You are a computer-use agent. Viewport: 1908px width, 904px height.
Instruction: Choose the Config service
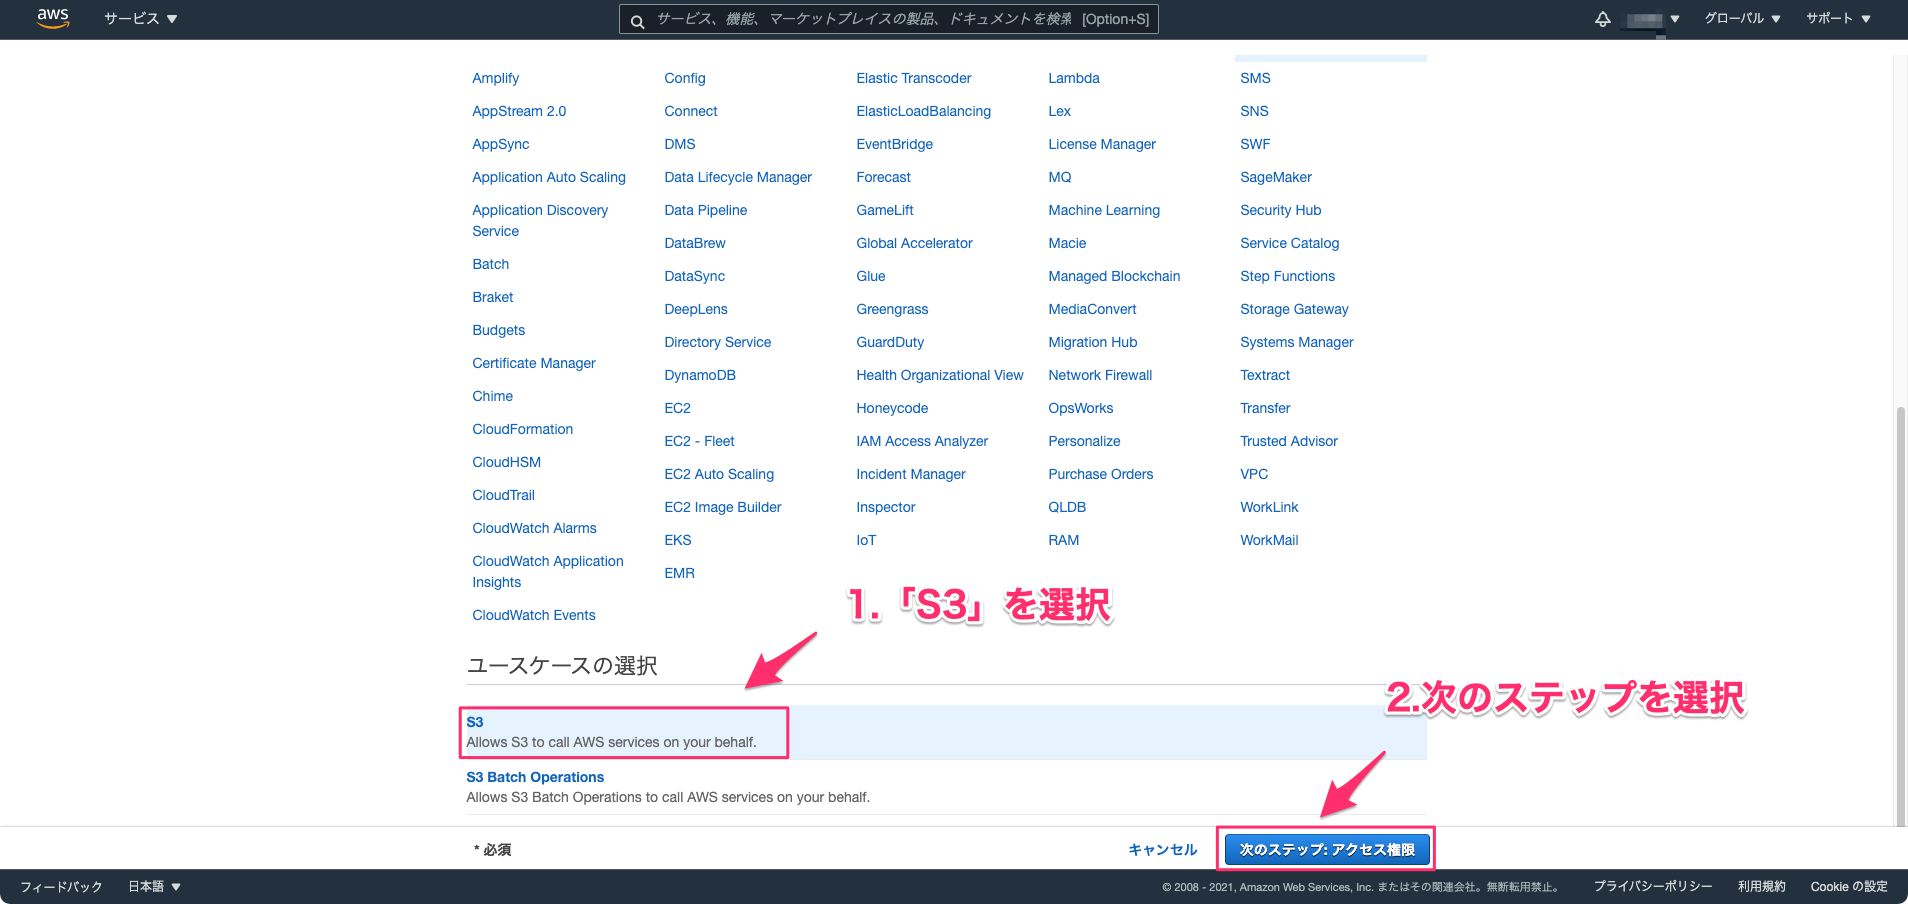[684, 78]
